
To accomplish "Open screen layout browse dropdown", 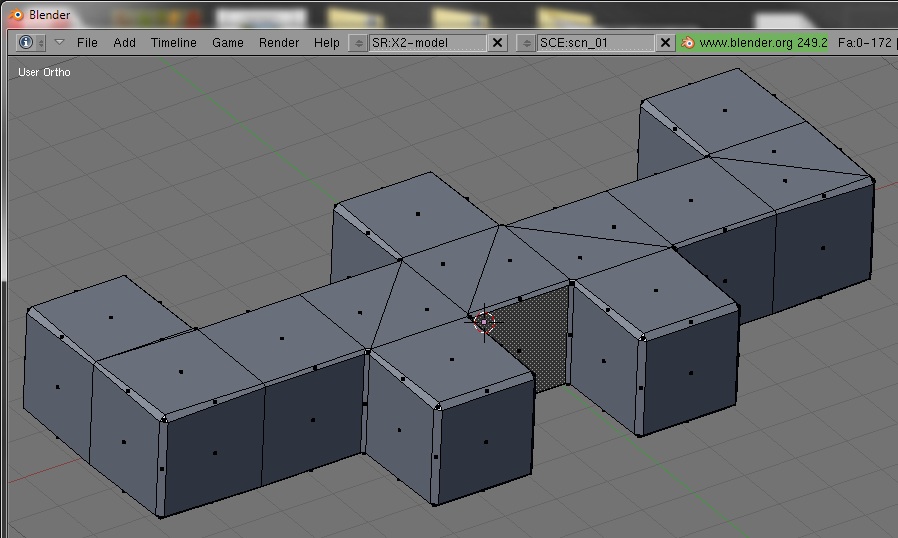I will (359, 43).
